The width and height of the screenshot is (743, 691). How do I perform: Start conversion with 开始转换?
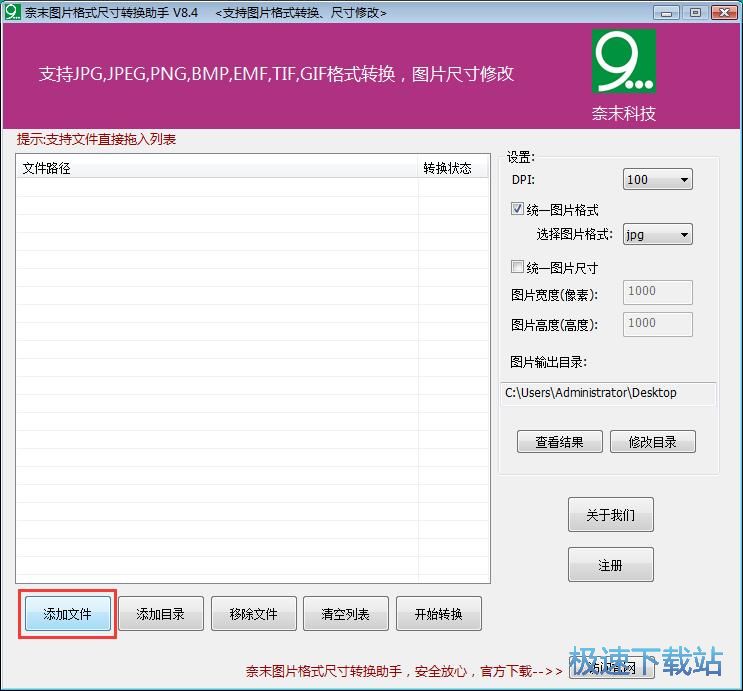pos(438,614)
